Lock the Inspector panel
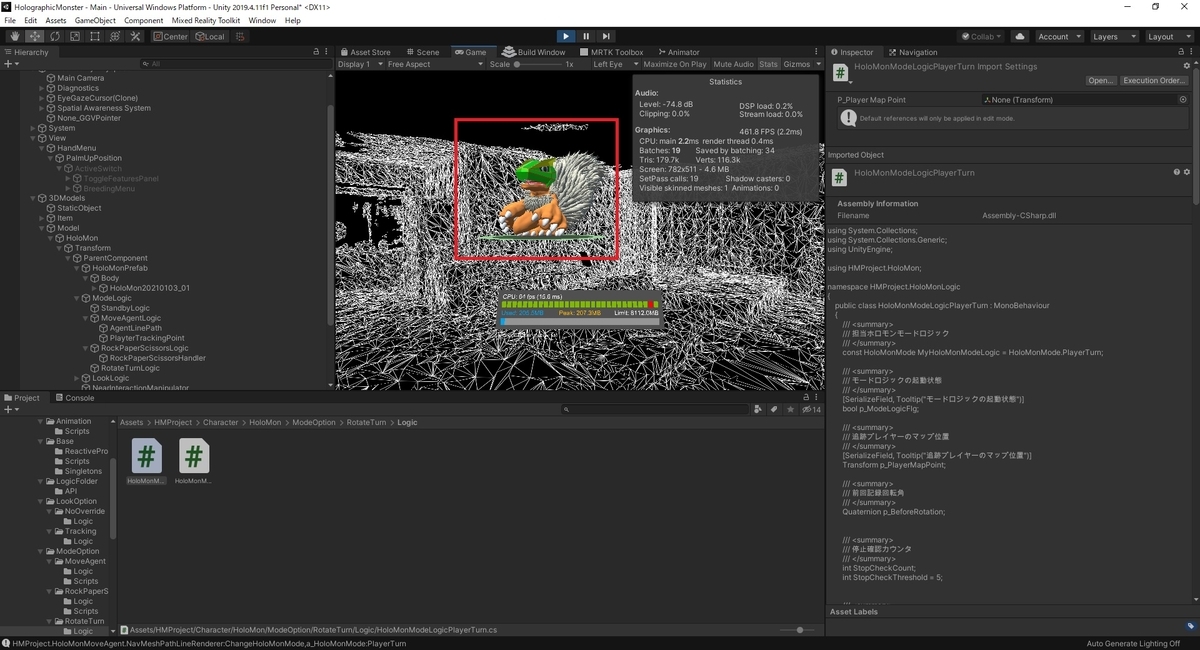The image size is (1200, 650). coord(1180,52)
